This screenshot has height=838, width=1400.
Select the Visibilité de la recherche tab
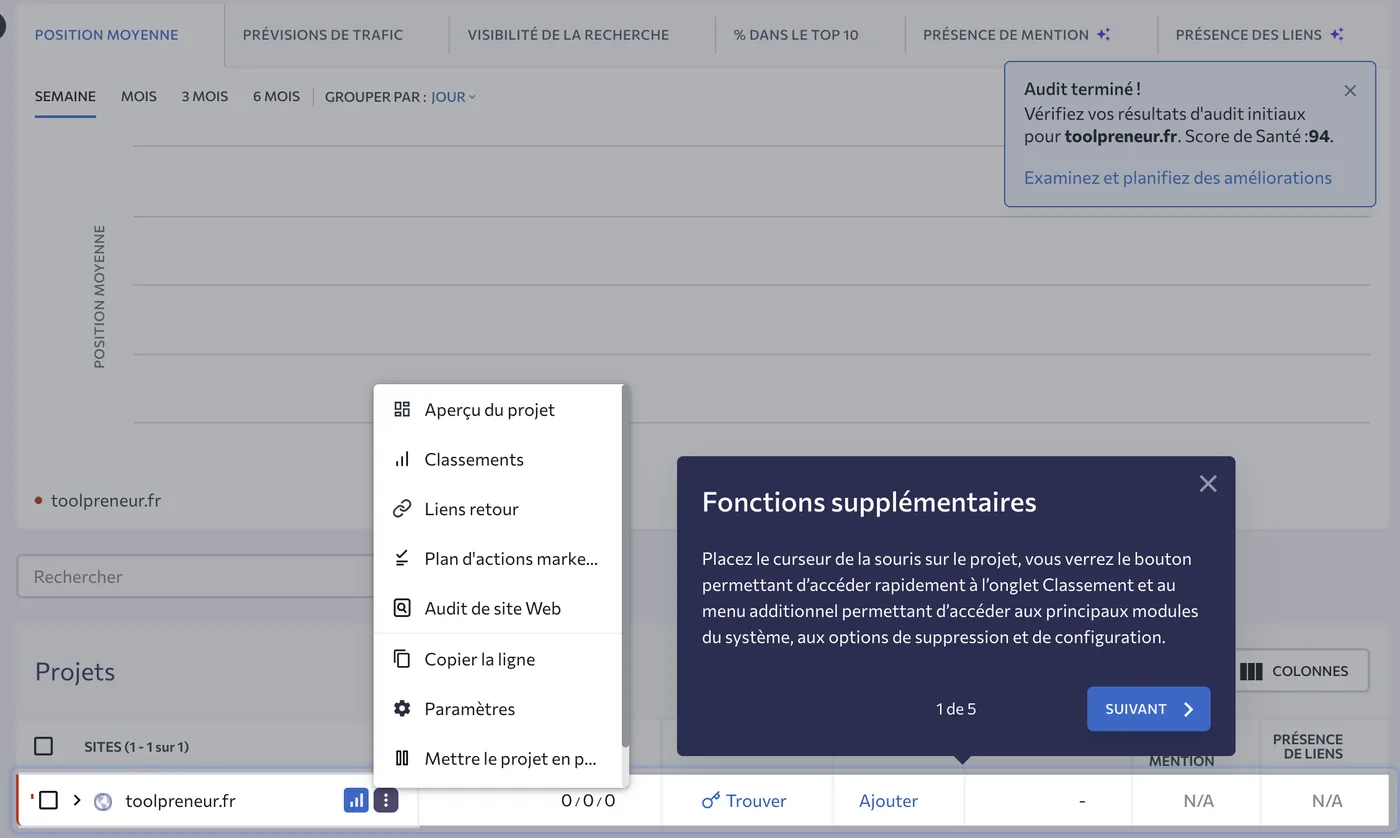[568, 34]
